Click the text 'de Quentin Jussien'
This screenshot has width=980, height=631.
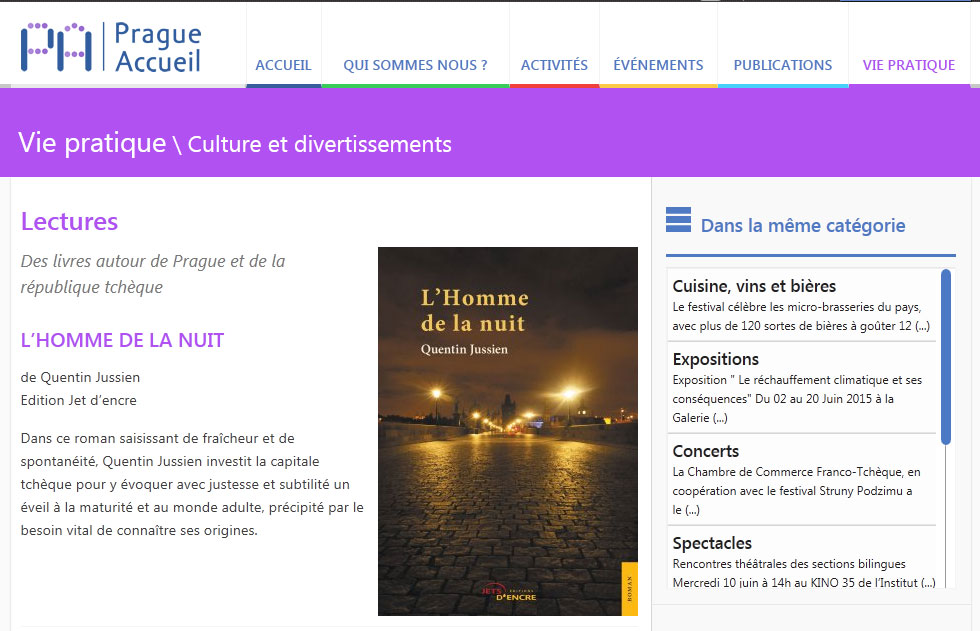pyautogui.click(x=80, y=377)
